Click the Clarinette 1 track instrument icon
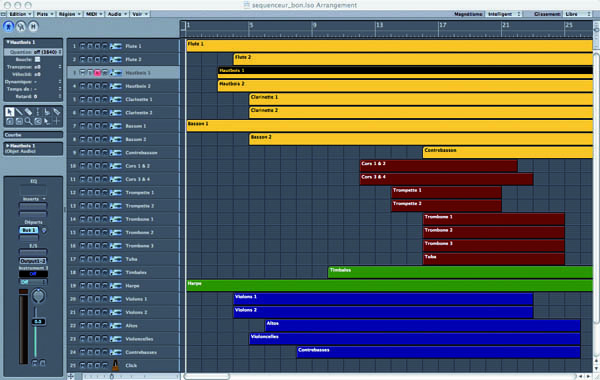The height and width of the screenshot is (380, 600). pos(116,99)
